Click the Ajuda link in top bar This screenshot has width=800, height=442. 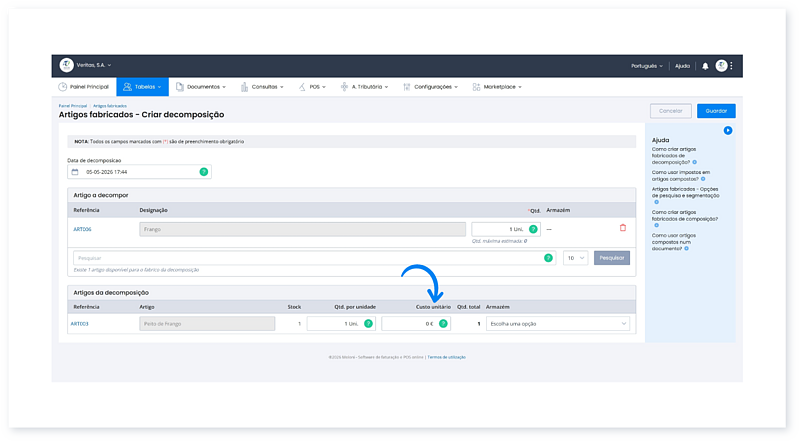click(682, 66)
